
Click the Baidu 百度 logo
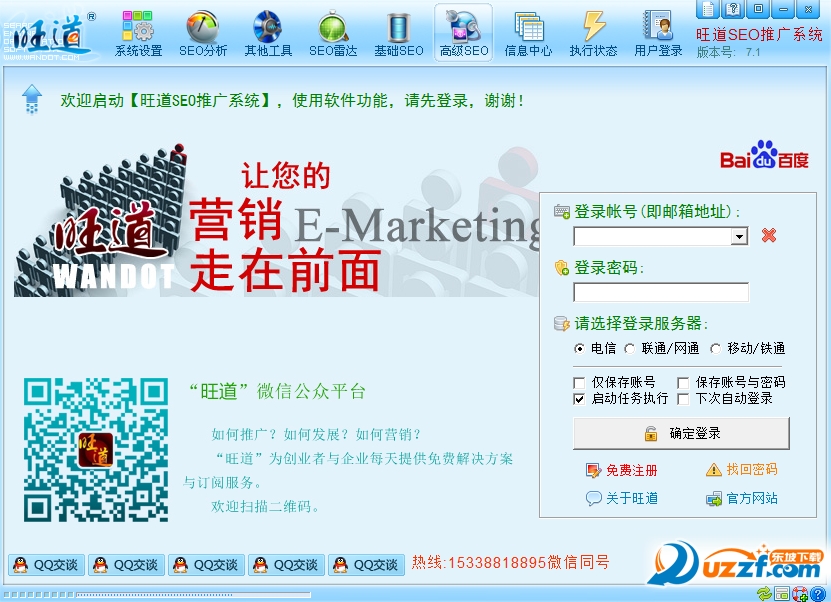tap(764, 155)
